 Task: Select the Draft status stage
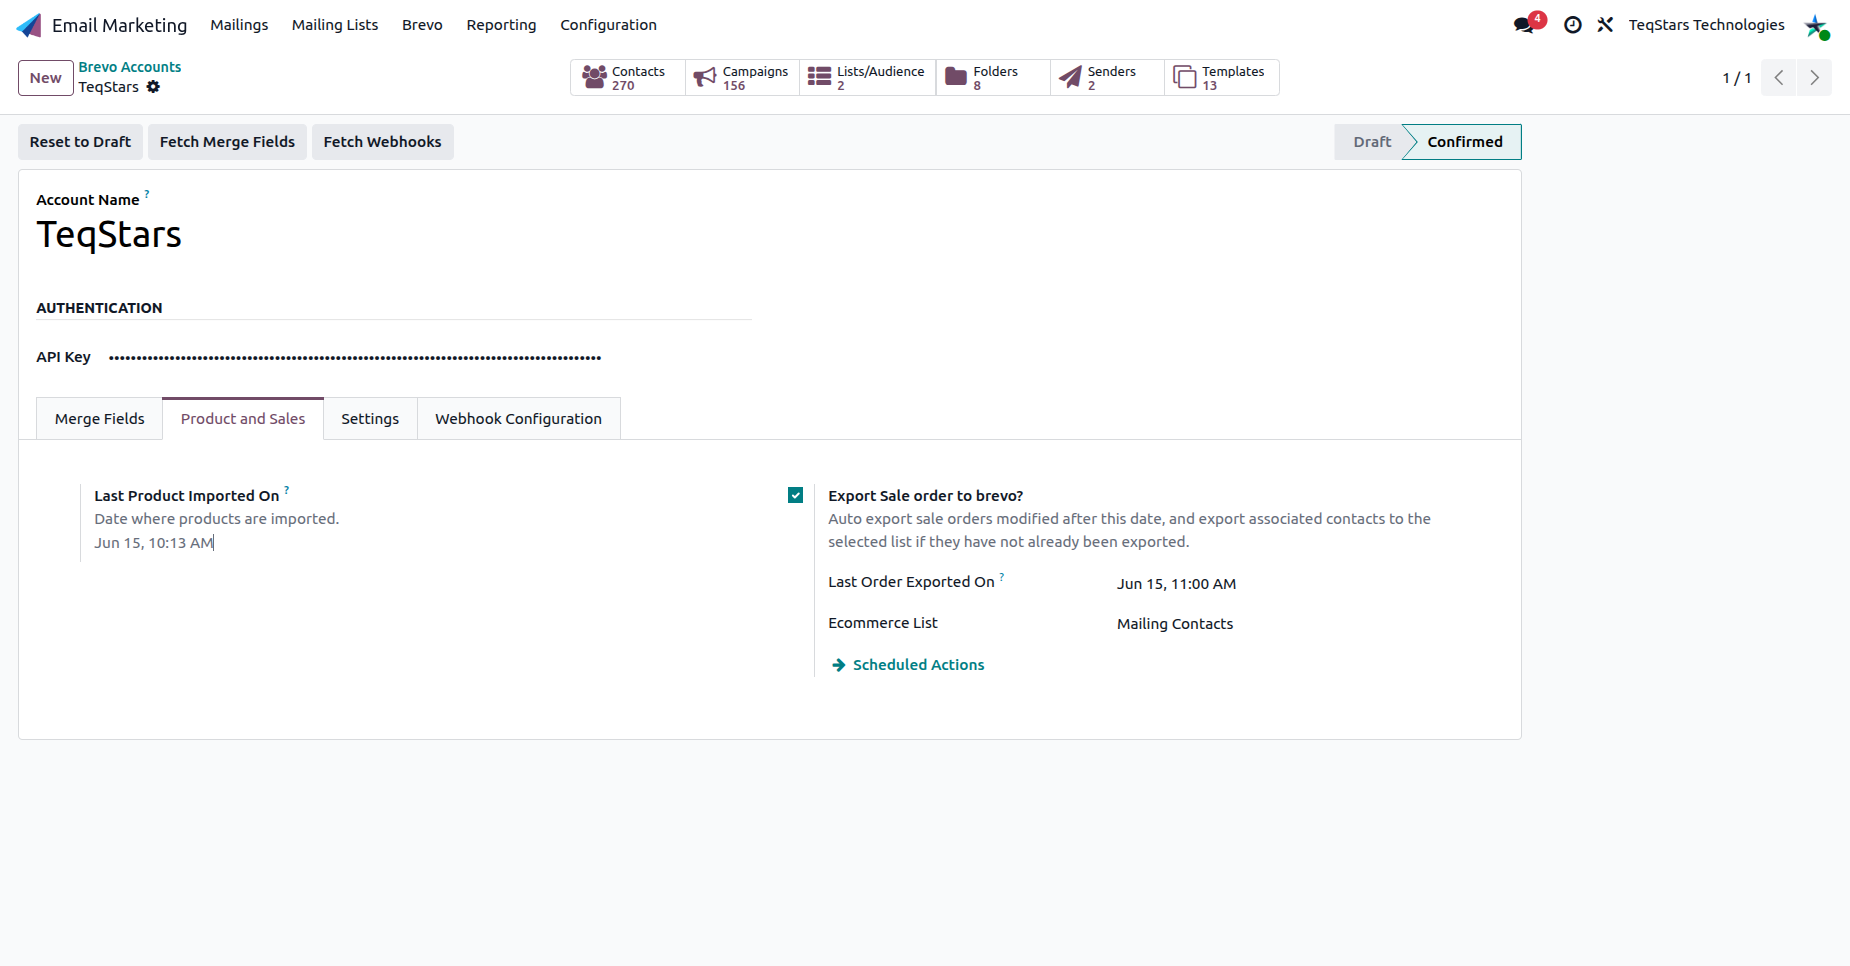1371,142
